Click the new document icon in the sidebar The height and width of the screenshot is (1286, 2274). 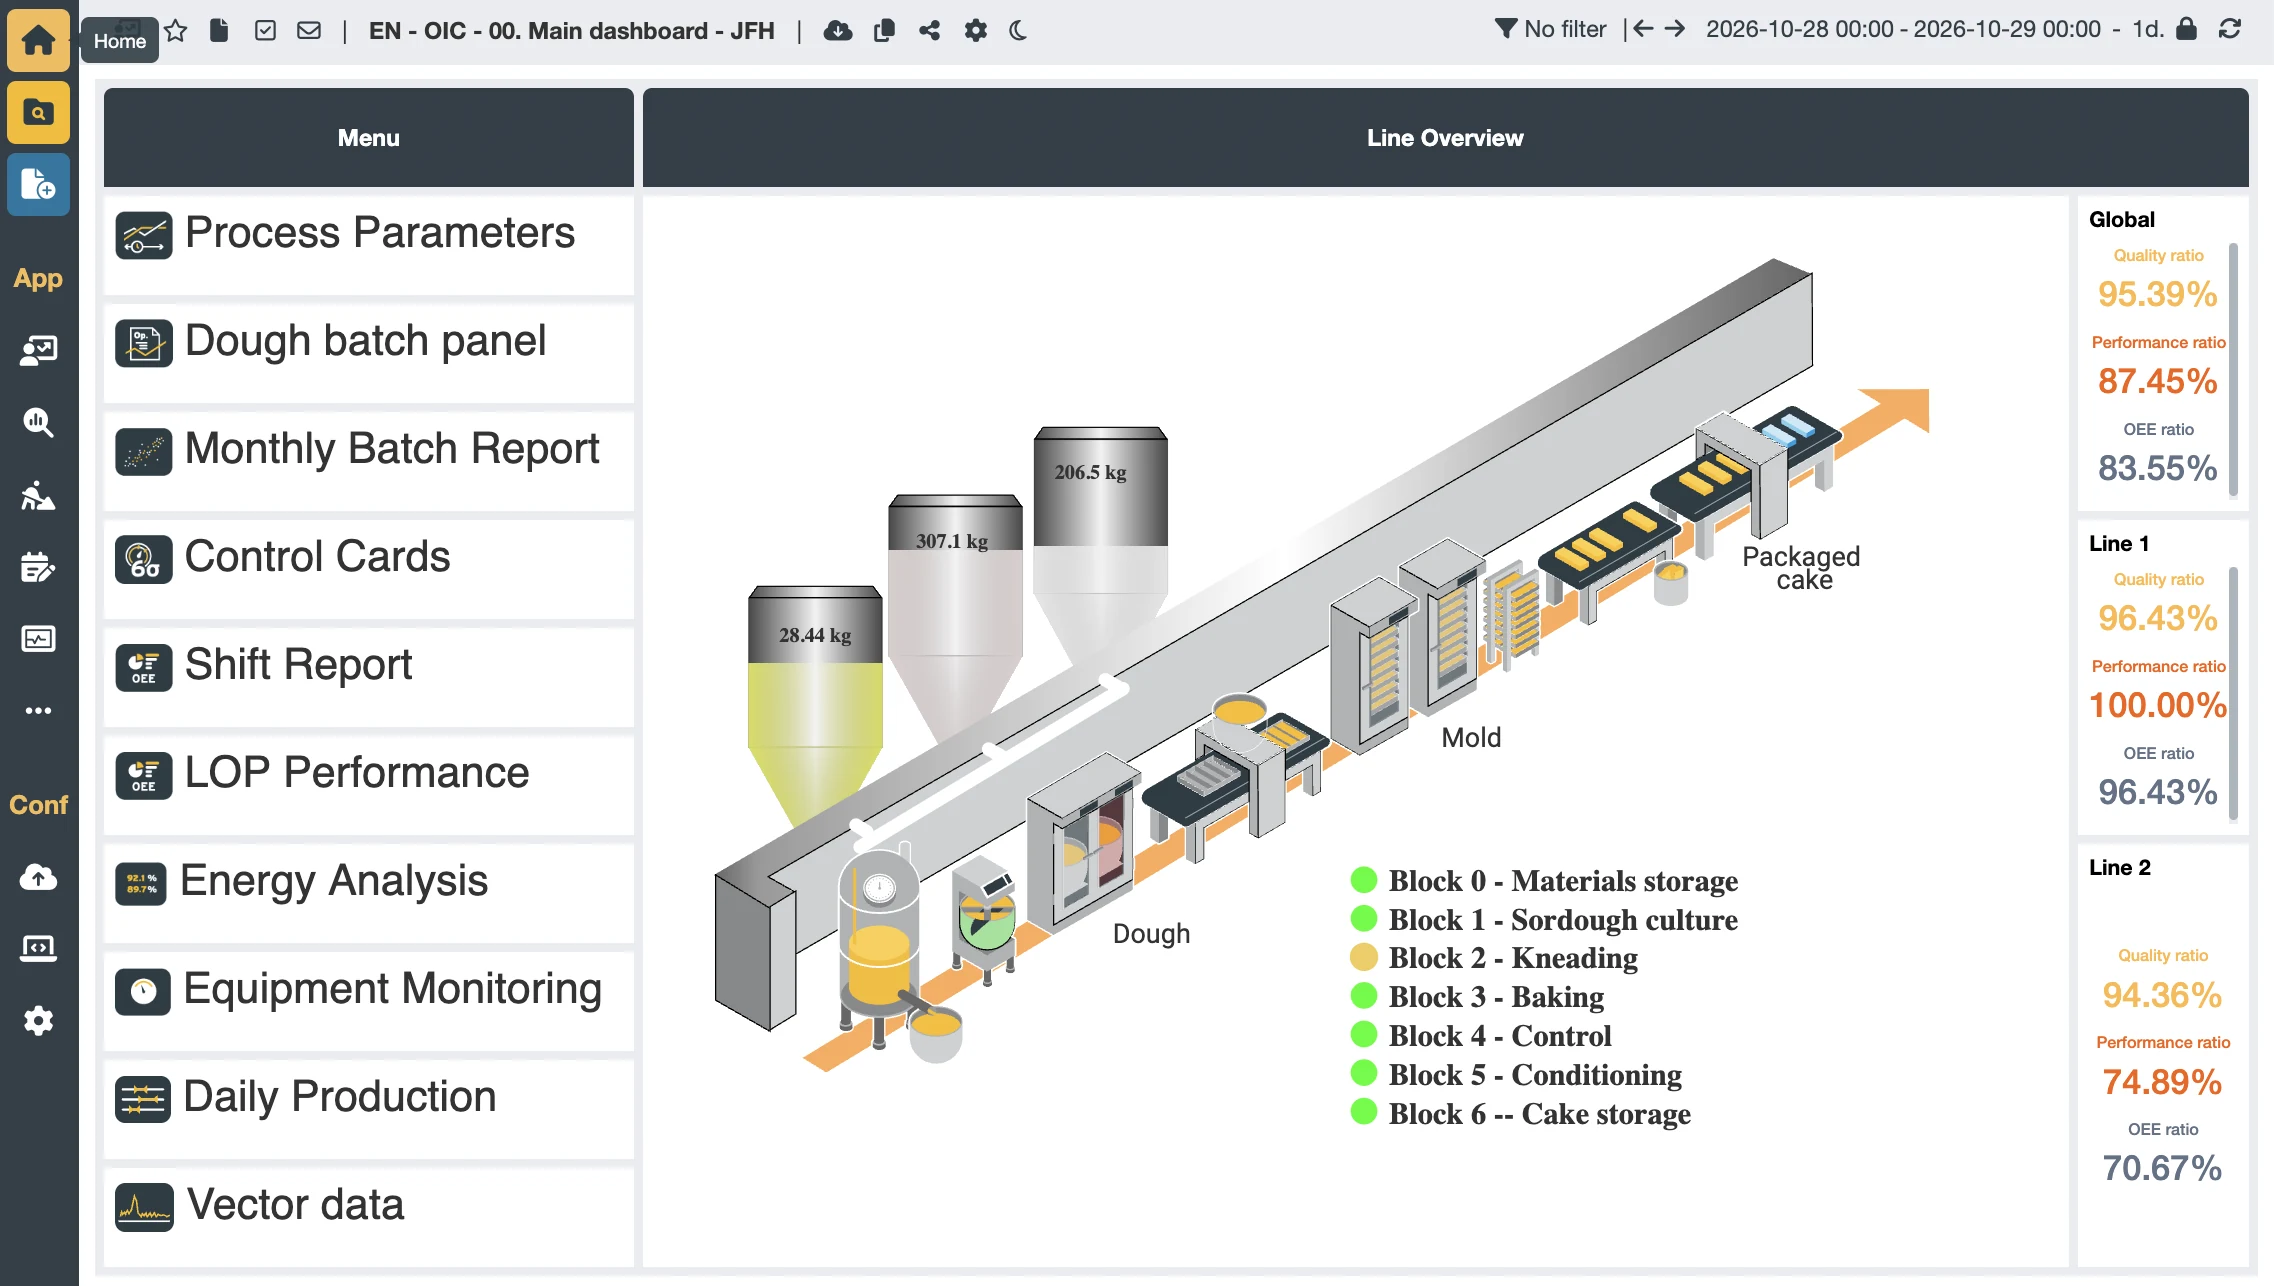point(38,185)
